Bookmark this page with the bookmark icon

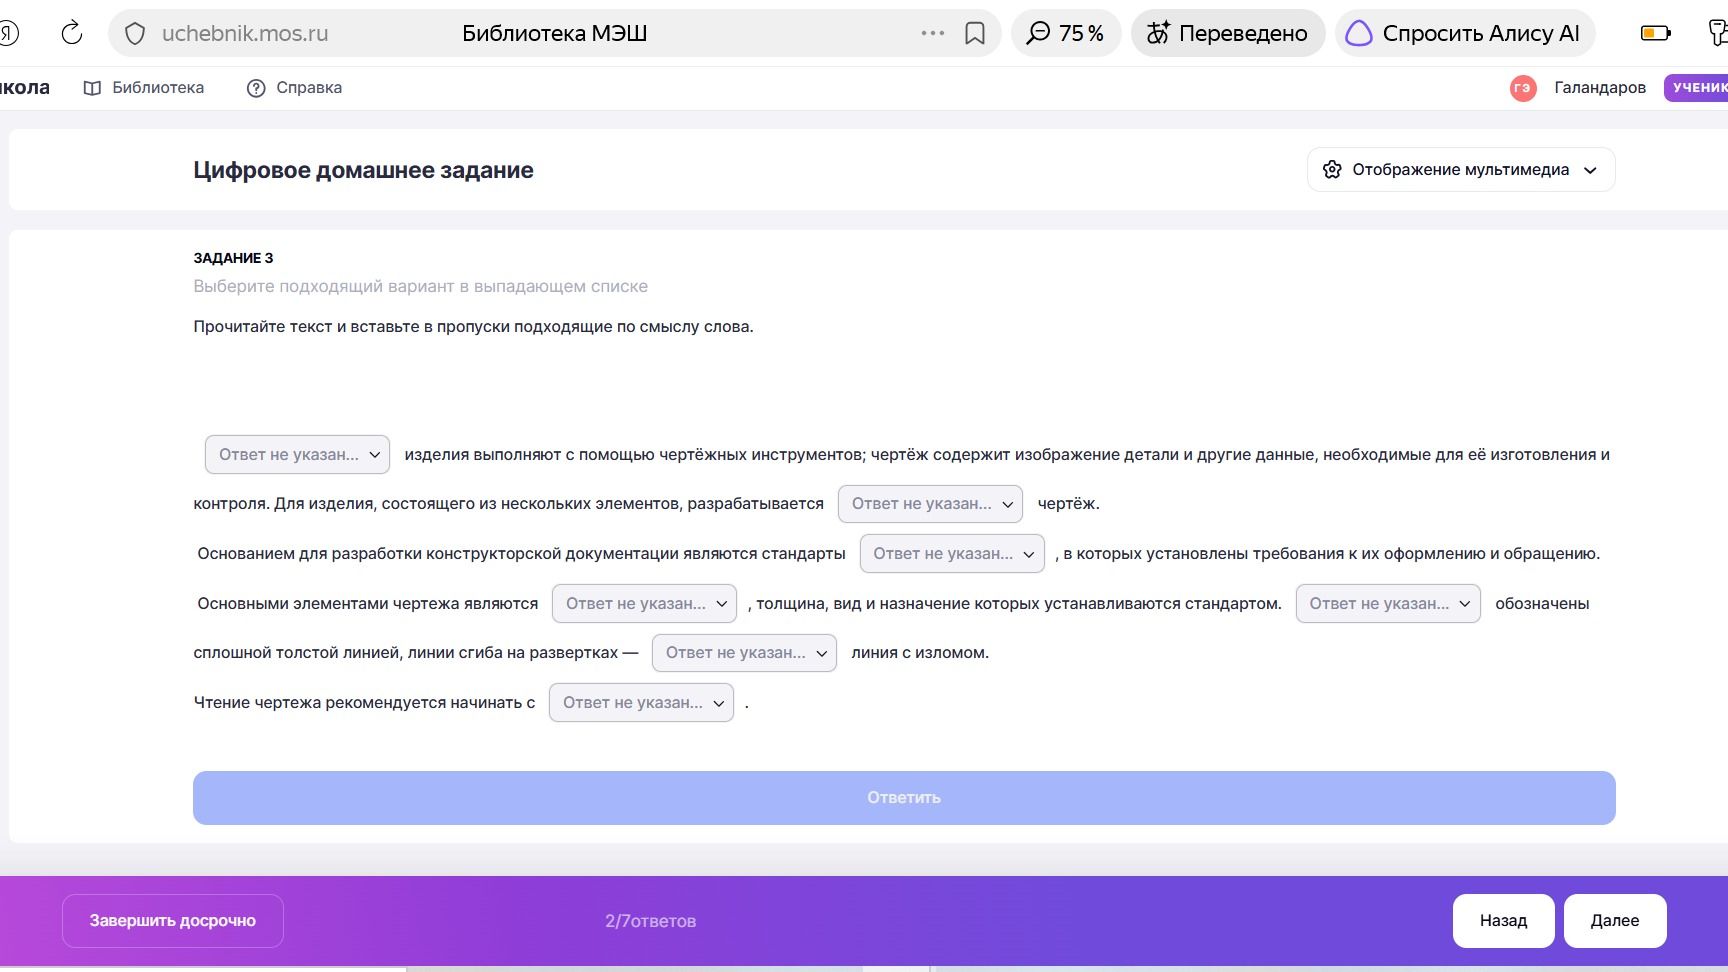pyautogui.click(x=974, y=33)
